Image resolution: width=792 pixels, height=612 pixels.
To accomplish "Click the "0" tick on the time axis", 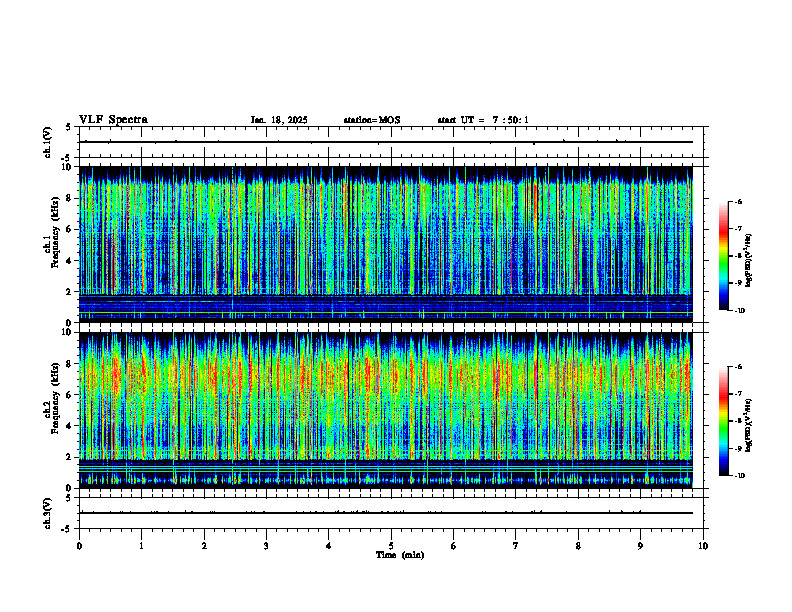I will (x=79, y=546).
